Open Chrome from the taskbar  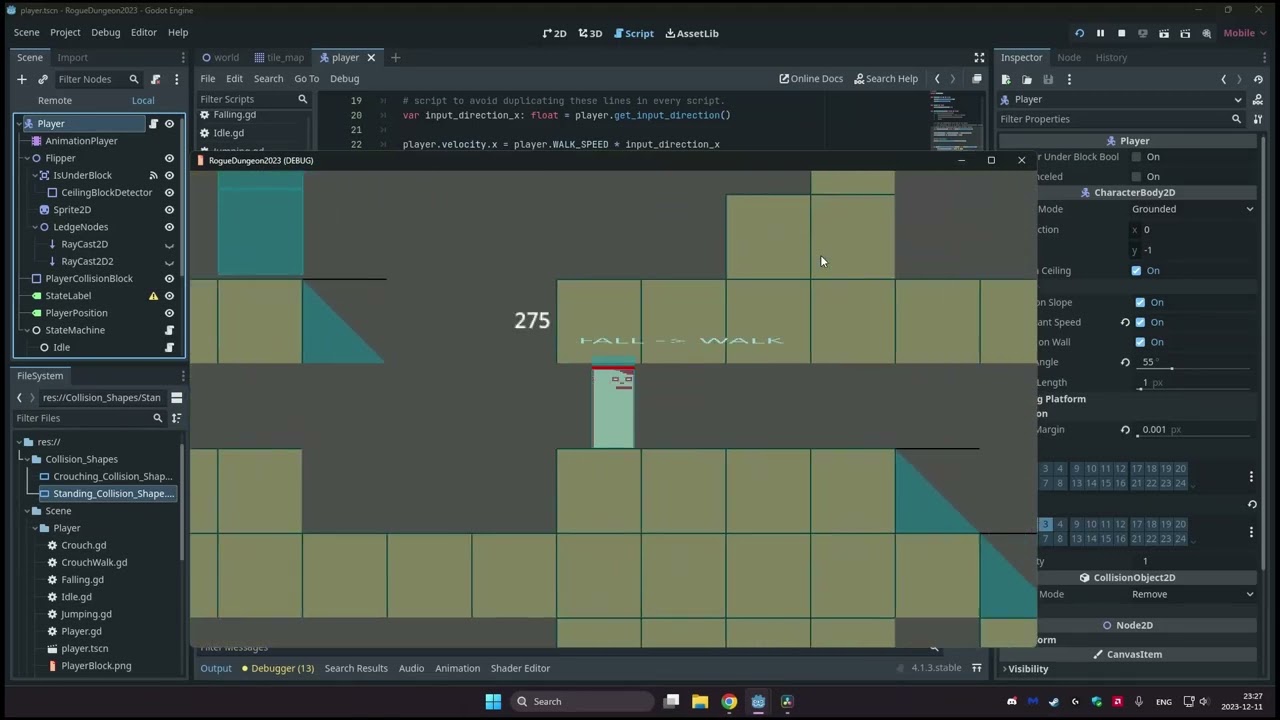[729, 701]
